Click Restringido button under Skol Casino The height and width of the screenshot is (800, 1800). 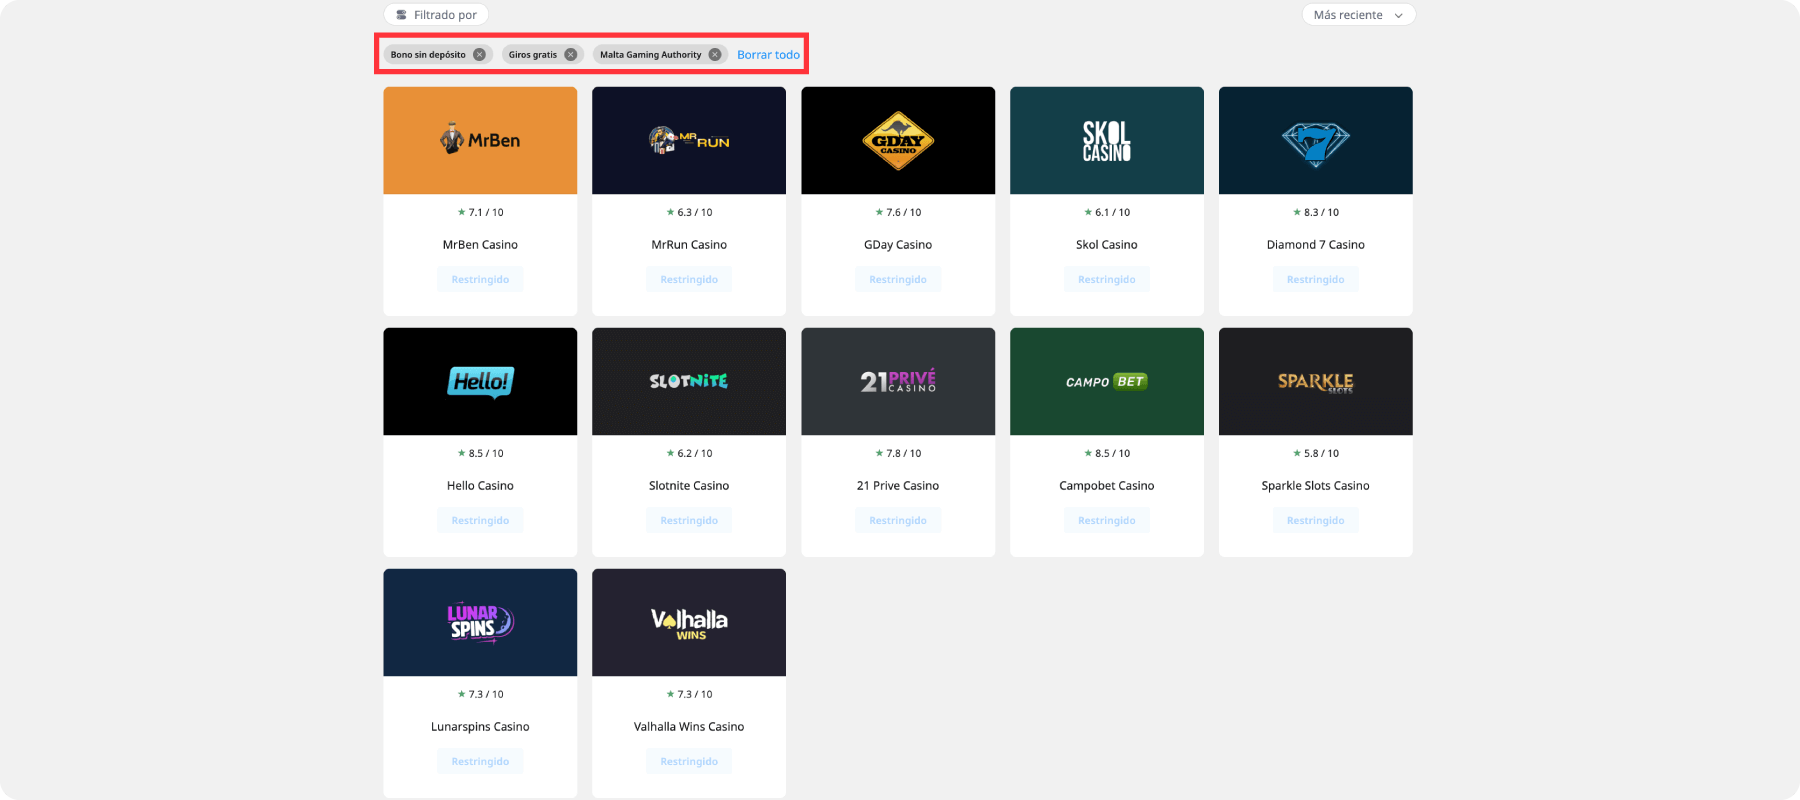tap(1107, 280)
